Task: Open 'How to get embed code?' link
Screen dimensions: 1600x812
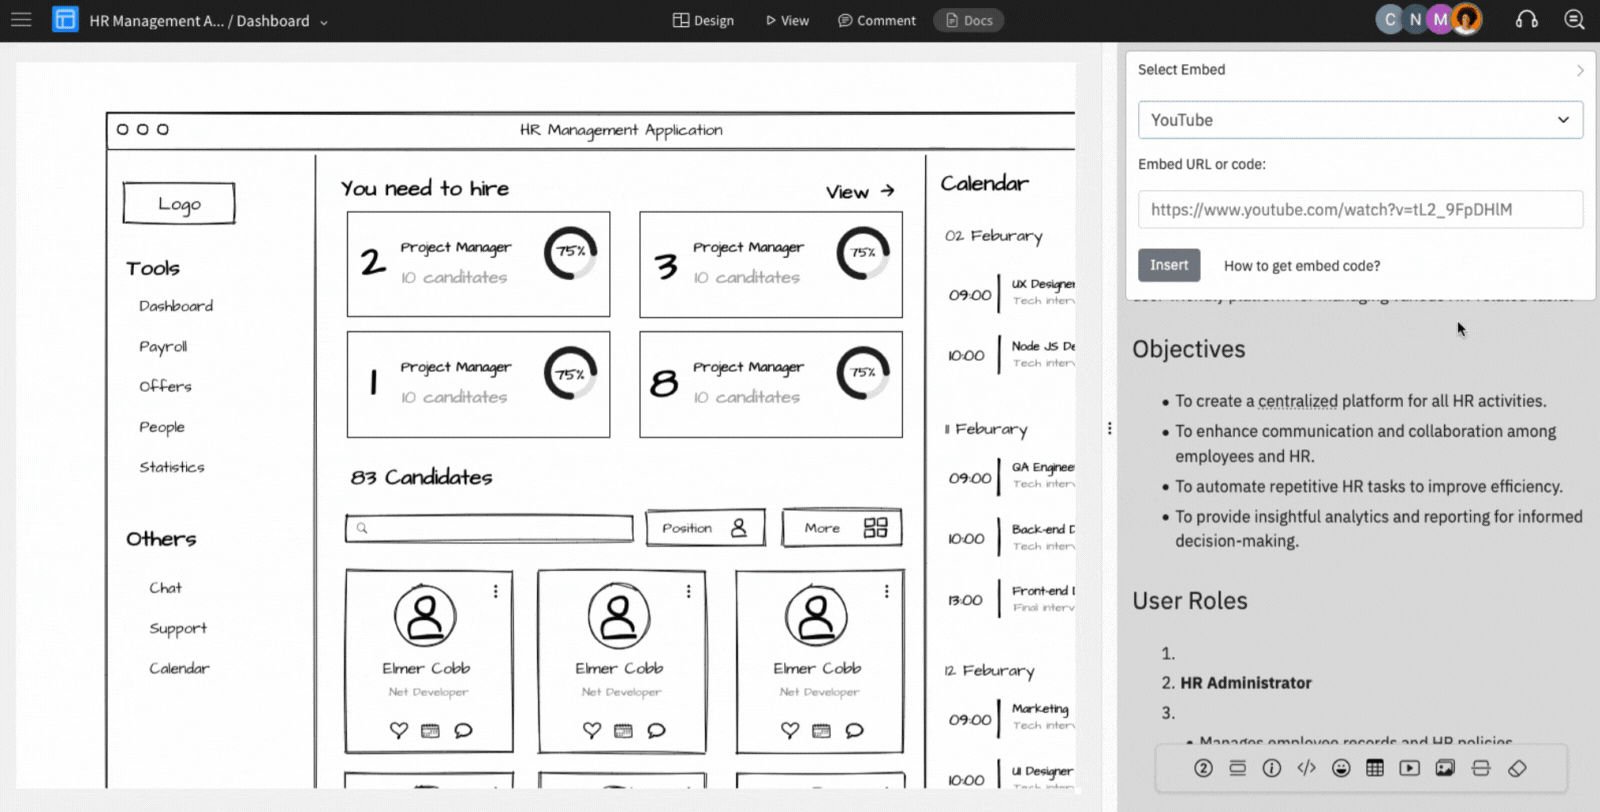Action: (x=1302, y=266)
